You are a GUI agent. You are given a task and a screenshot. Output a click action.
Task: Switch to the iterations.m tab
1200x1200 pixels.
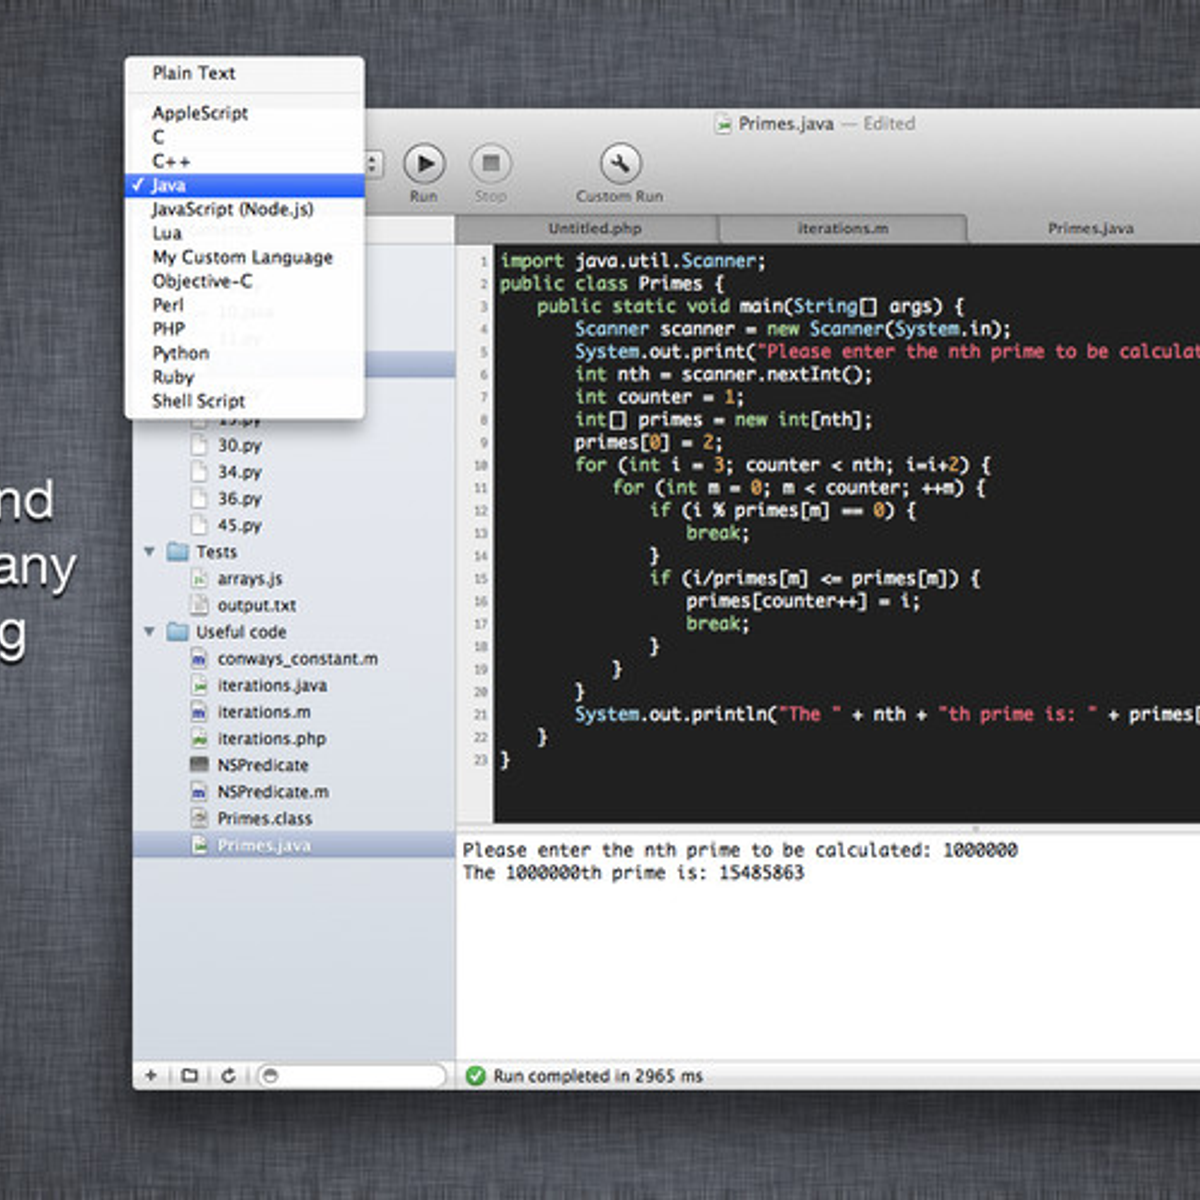[x=842, y=228]
